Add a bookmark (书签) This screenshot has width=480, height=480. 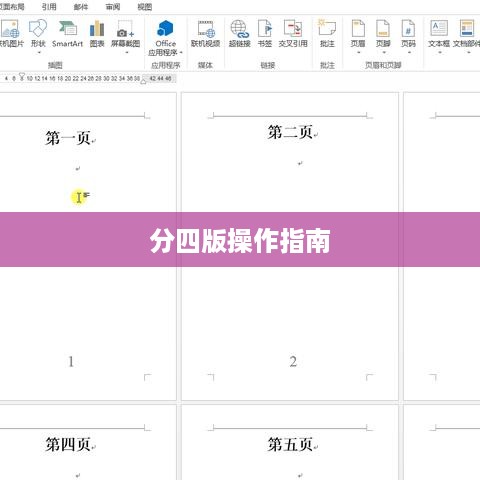(x=265, y=33)
